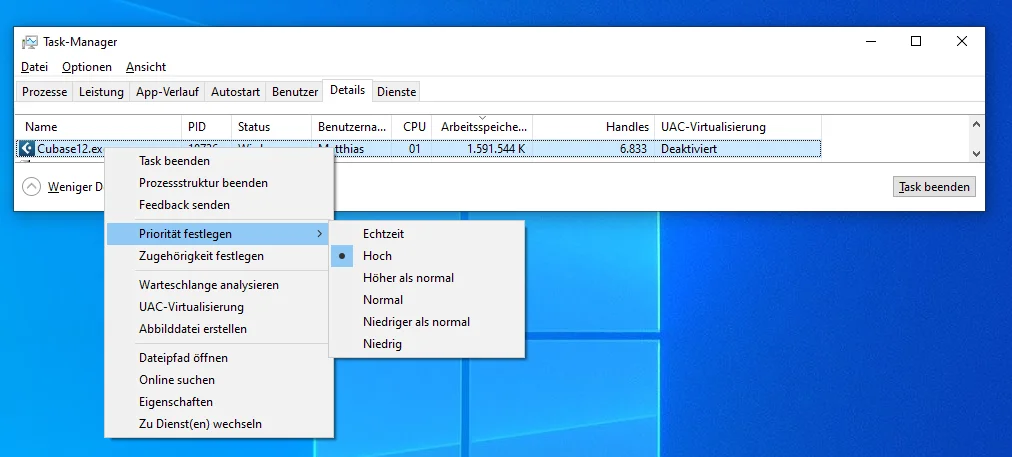Maximize the Task-Manager window
Viewport: 1012px width, 457px height.
tap(915, 41)
